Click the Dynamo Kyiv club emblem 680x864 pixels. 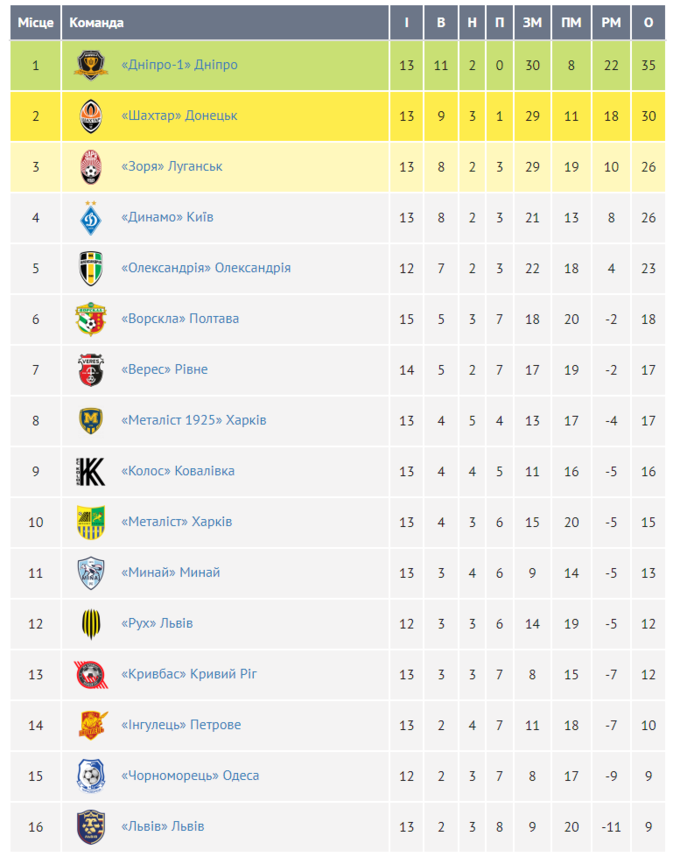coord(91,218)
